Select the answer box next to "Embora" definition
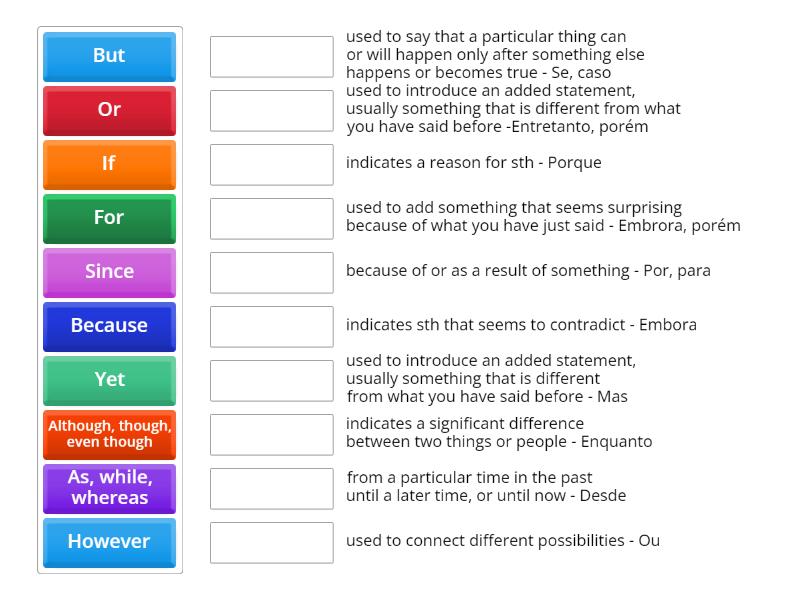Image resolution: width=800 pixels, height=600 pixels. [x=271, y=325]
